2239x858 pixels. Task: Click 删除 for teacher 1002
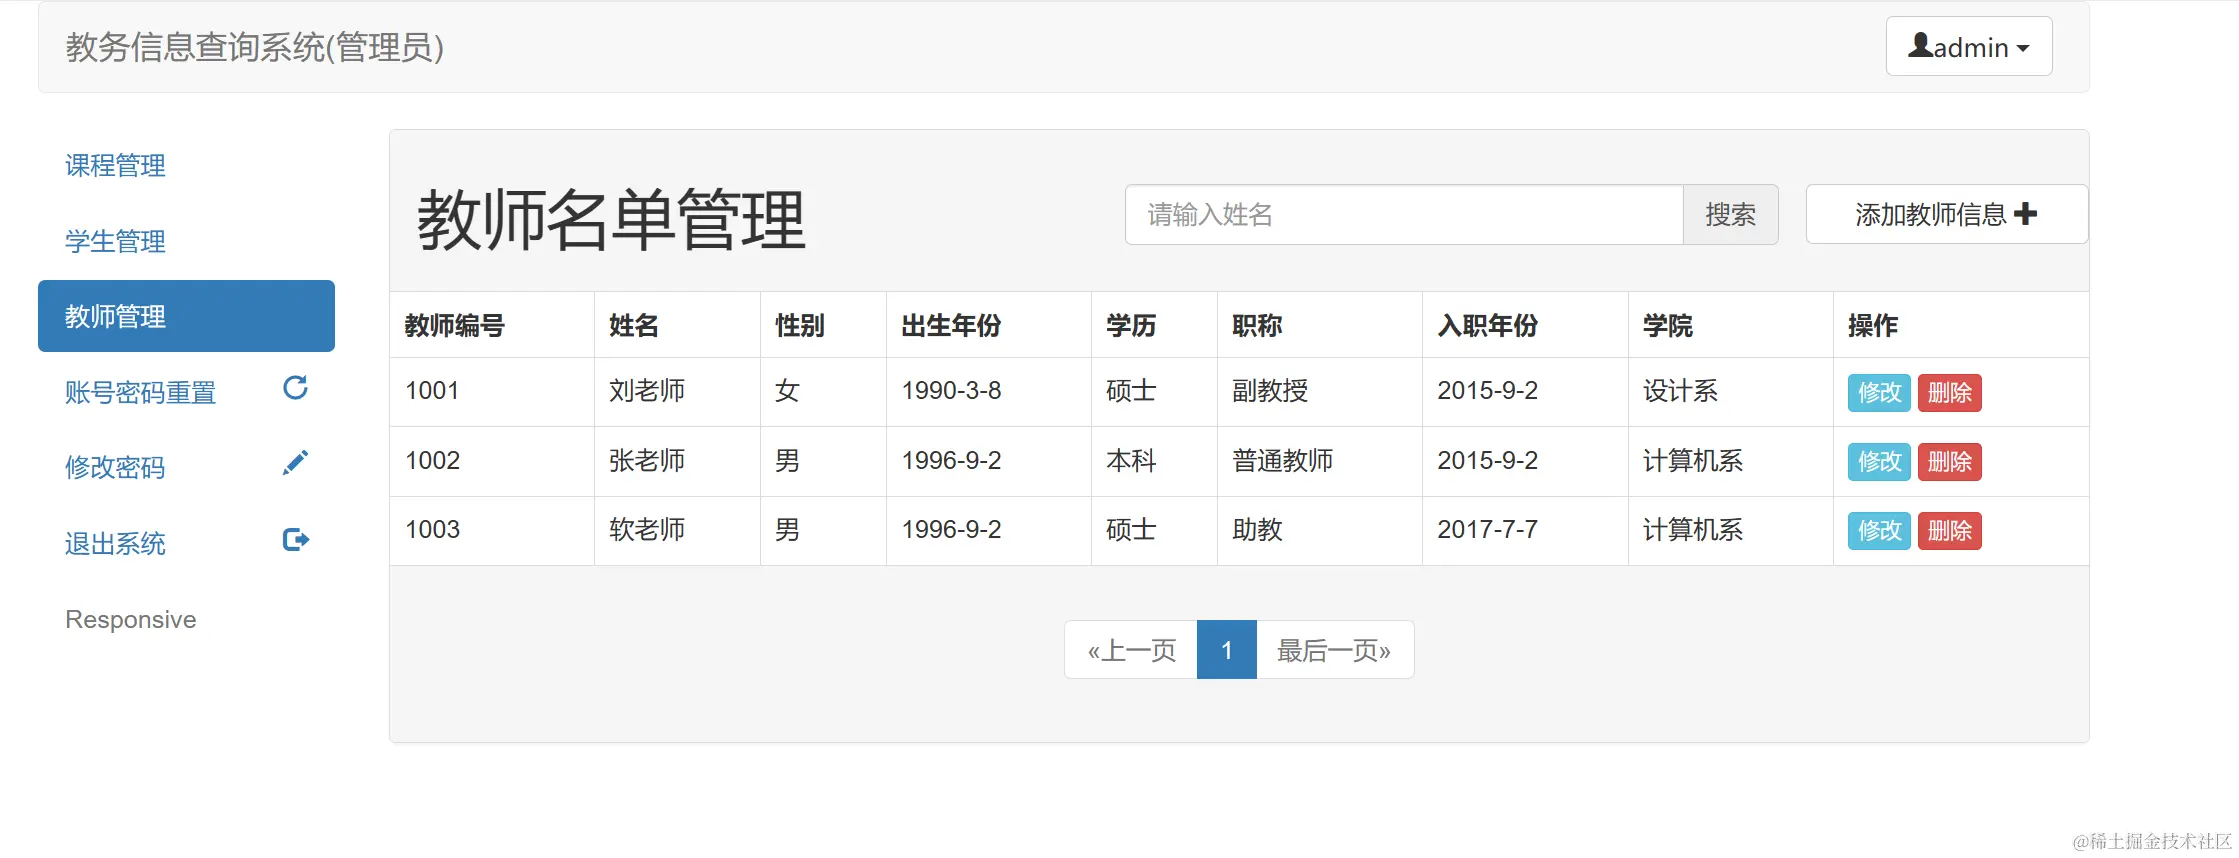click(x=1949, y=462)
